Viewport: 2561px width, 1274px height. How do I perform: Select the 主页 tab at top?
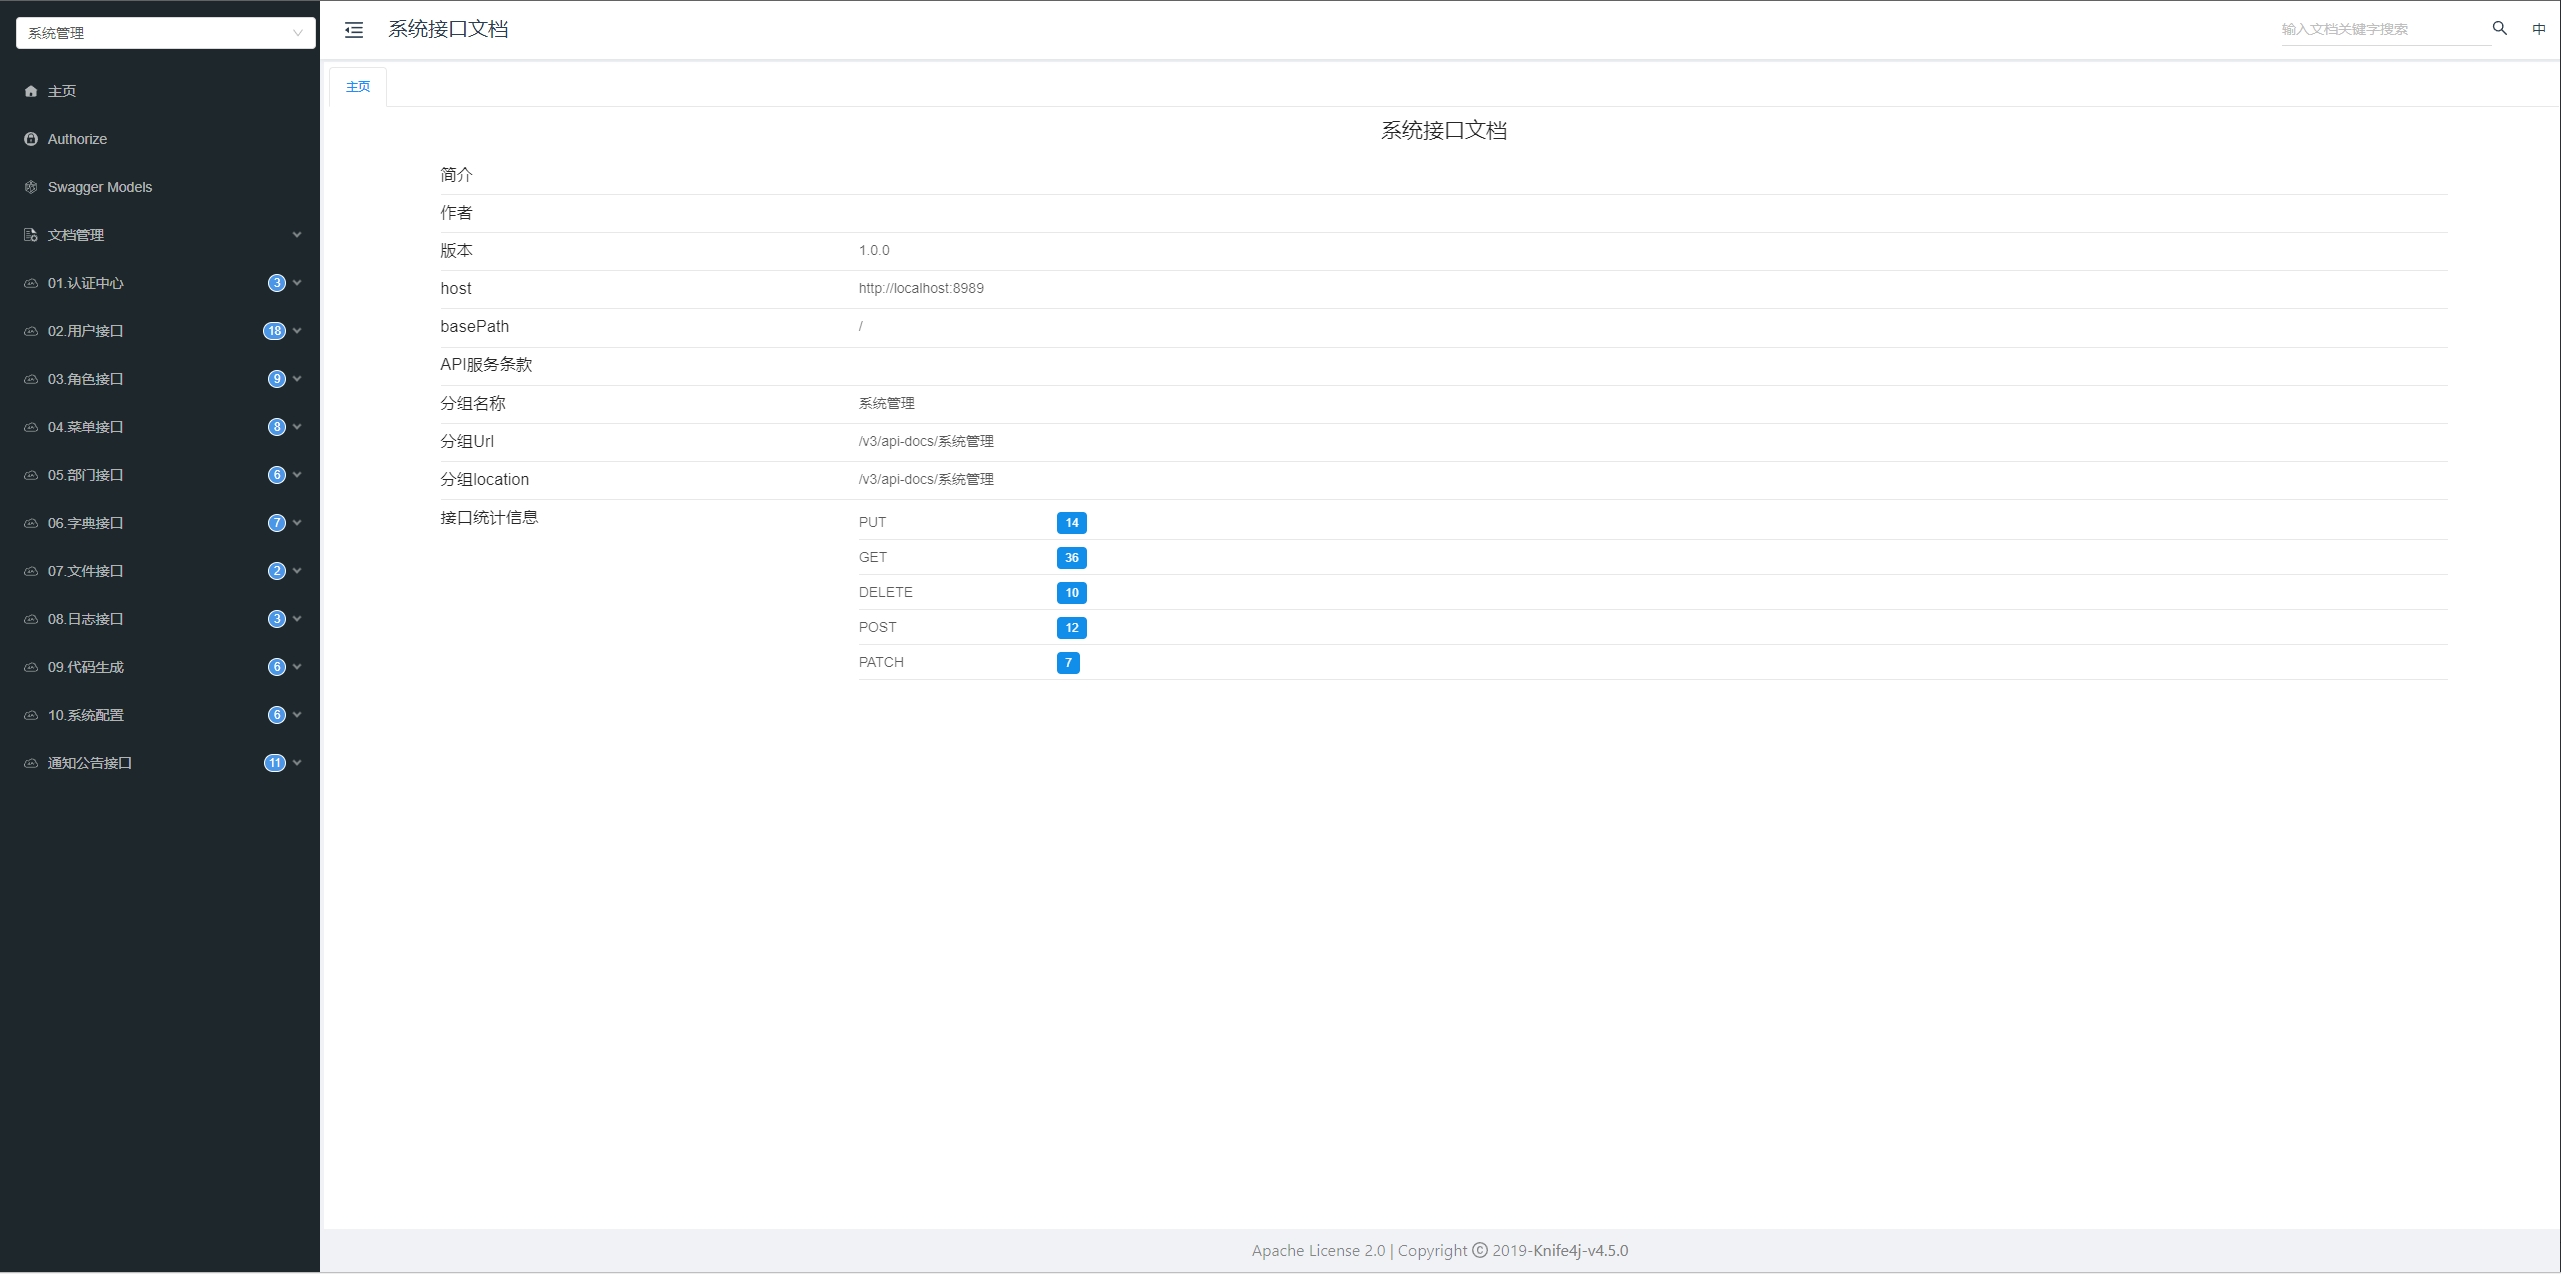click(x=358, y=87)
